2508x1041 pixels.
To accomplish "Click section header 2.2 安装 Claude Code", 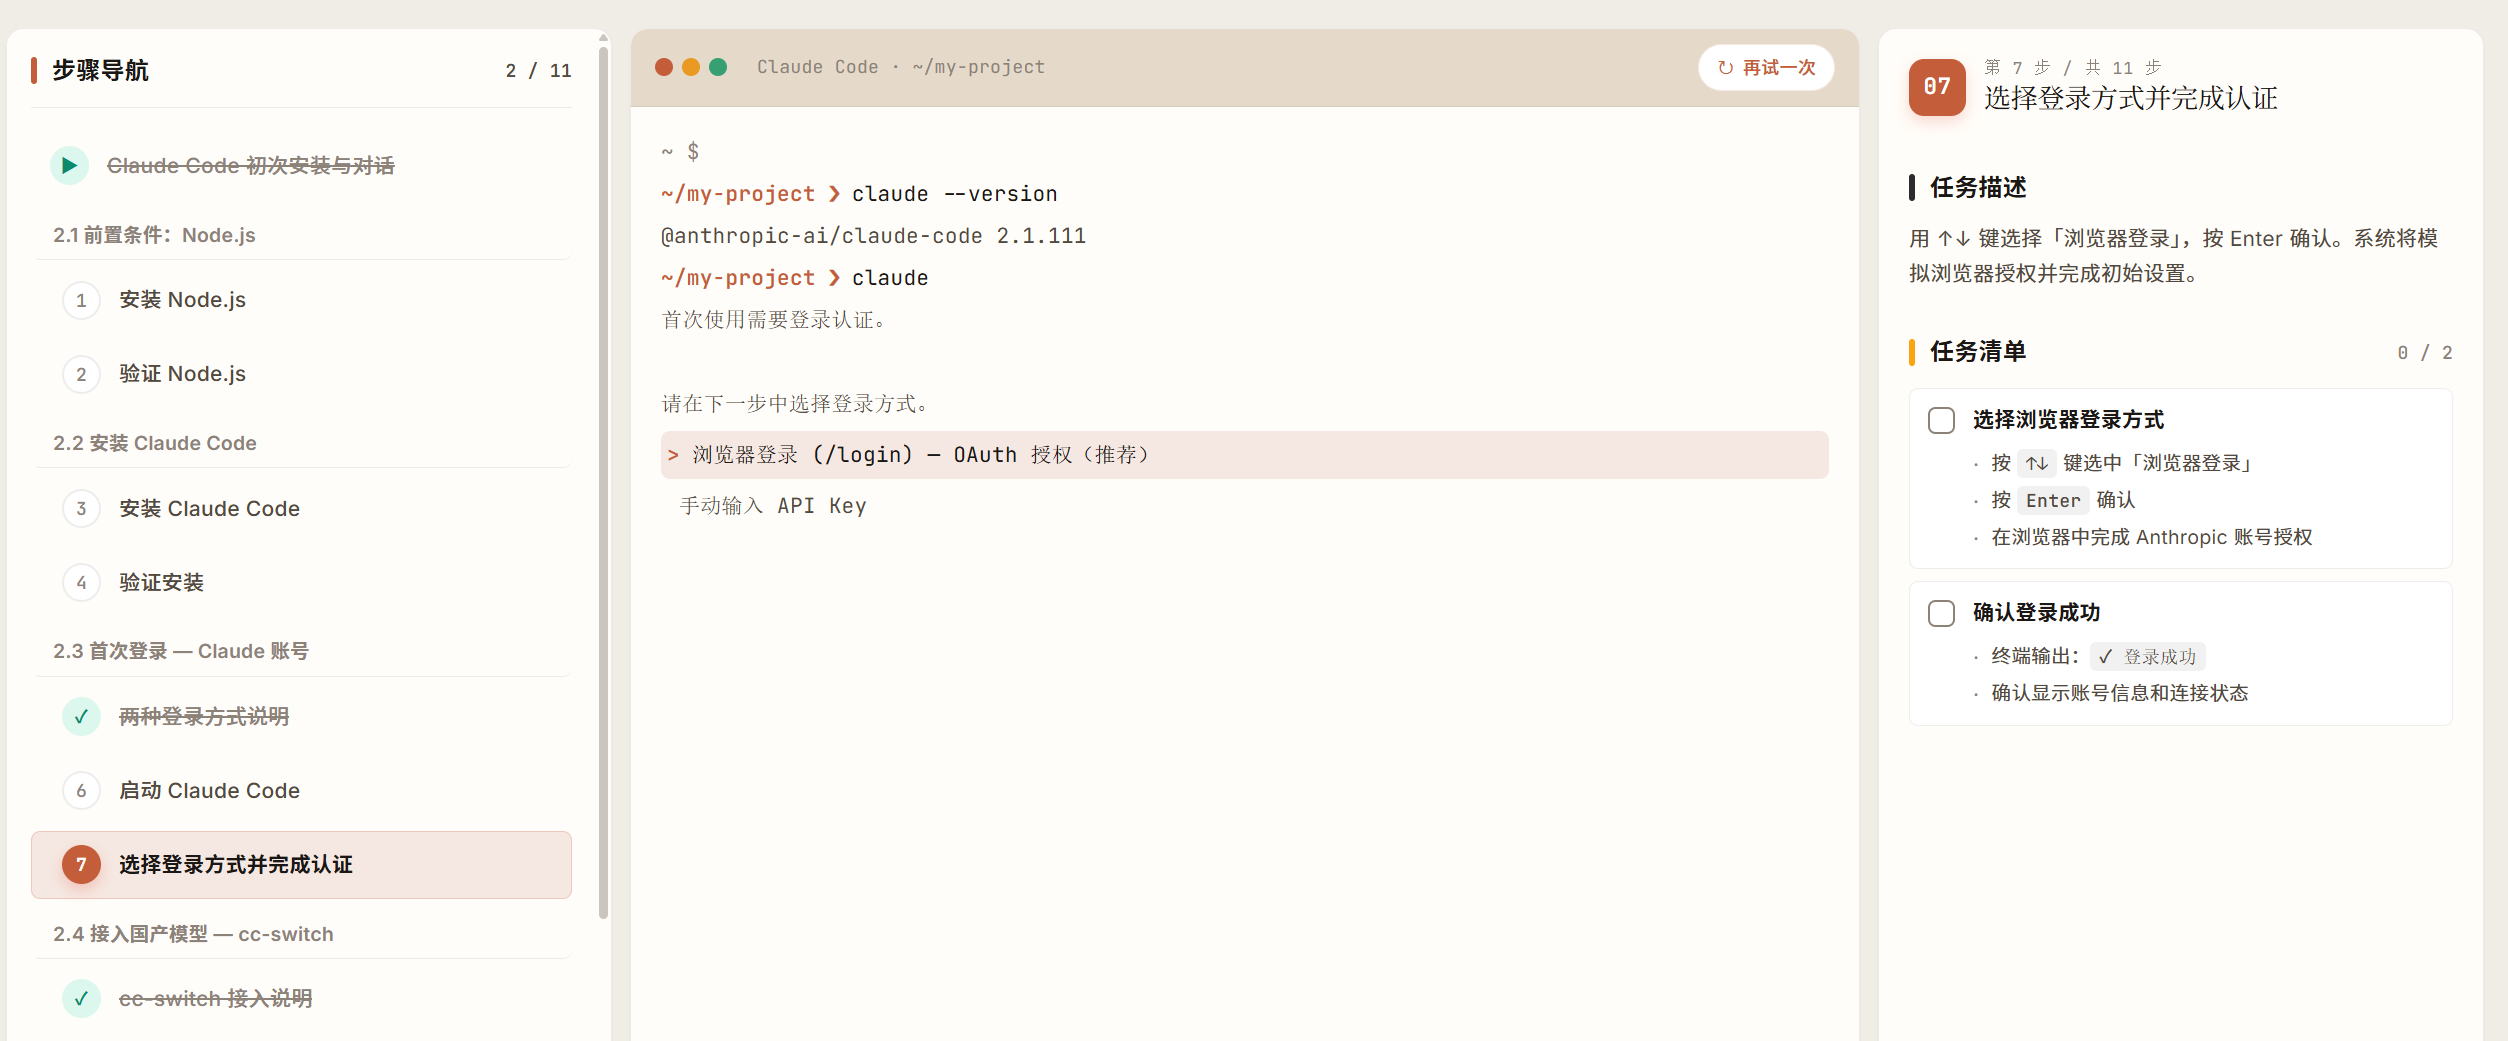I will tap(155, 443).
